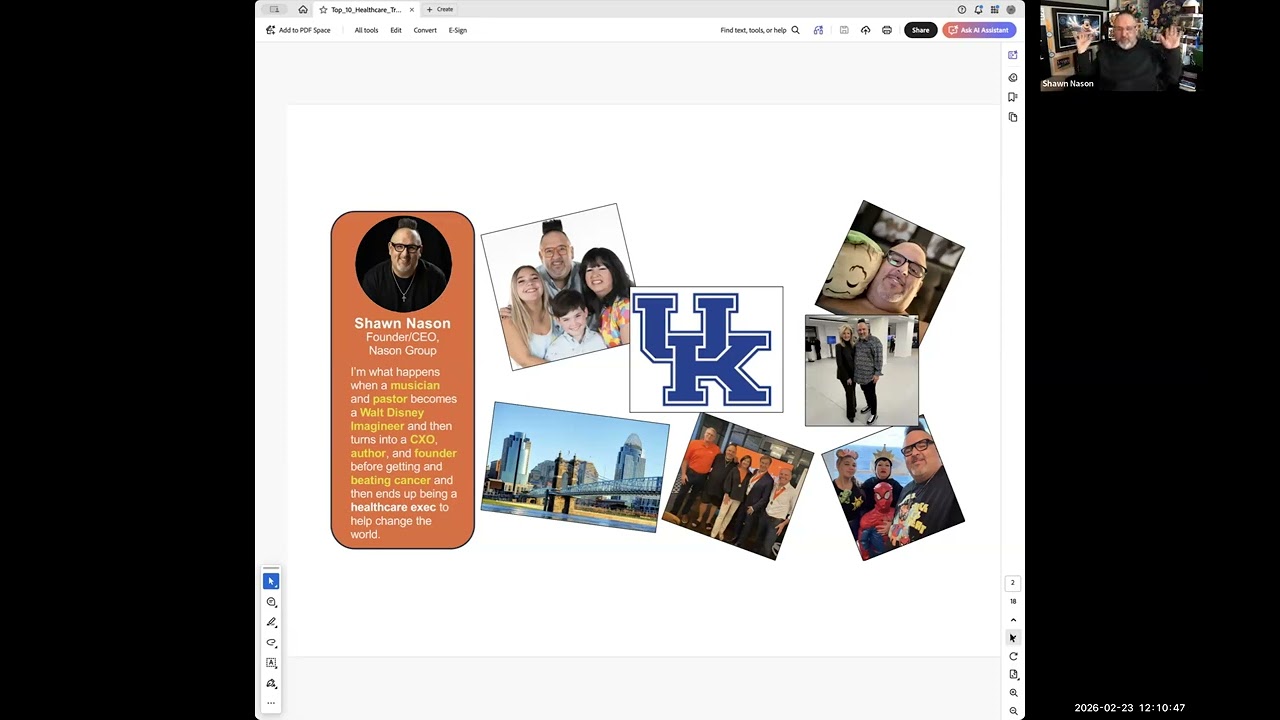Activate the add text box tool
Screen dimensions: 1280x720
271,663
